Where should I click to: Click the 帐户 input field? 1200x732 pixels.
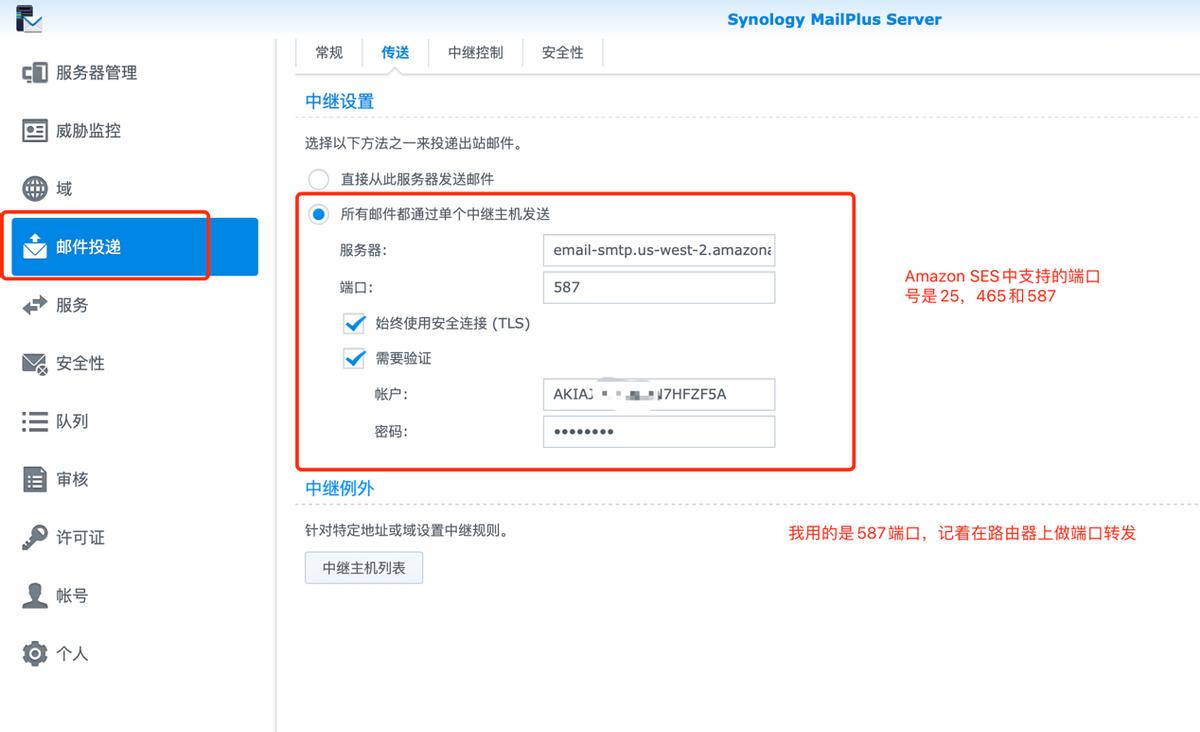coord(658,394)
